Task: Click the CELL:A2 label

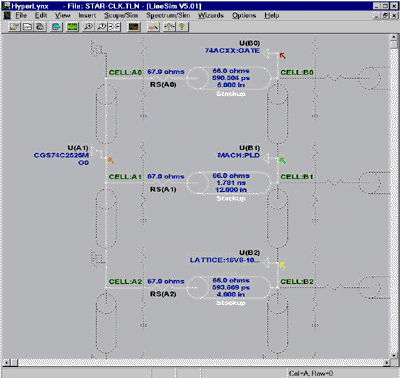Action: click(125, 282)
